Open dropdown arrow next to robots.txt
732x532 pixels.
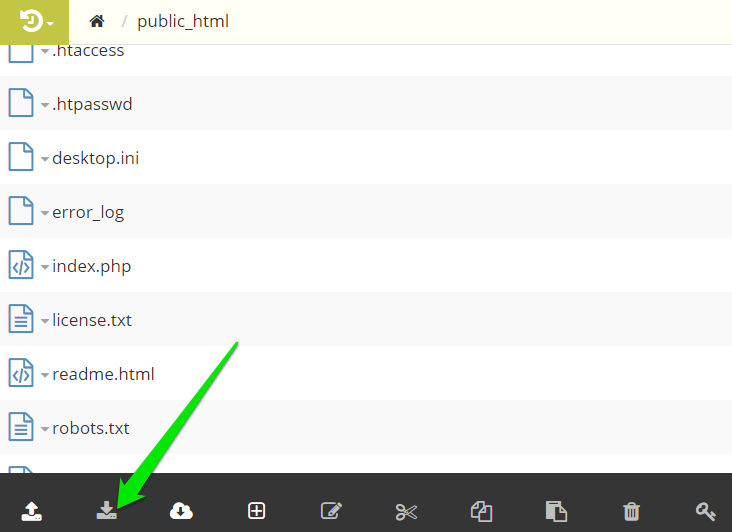(x=45, y=429)
